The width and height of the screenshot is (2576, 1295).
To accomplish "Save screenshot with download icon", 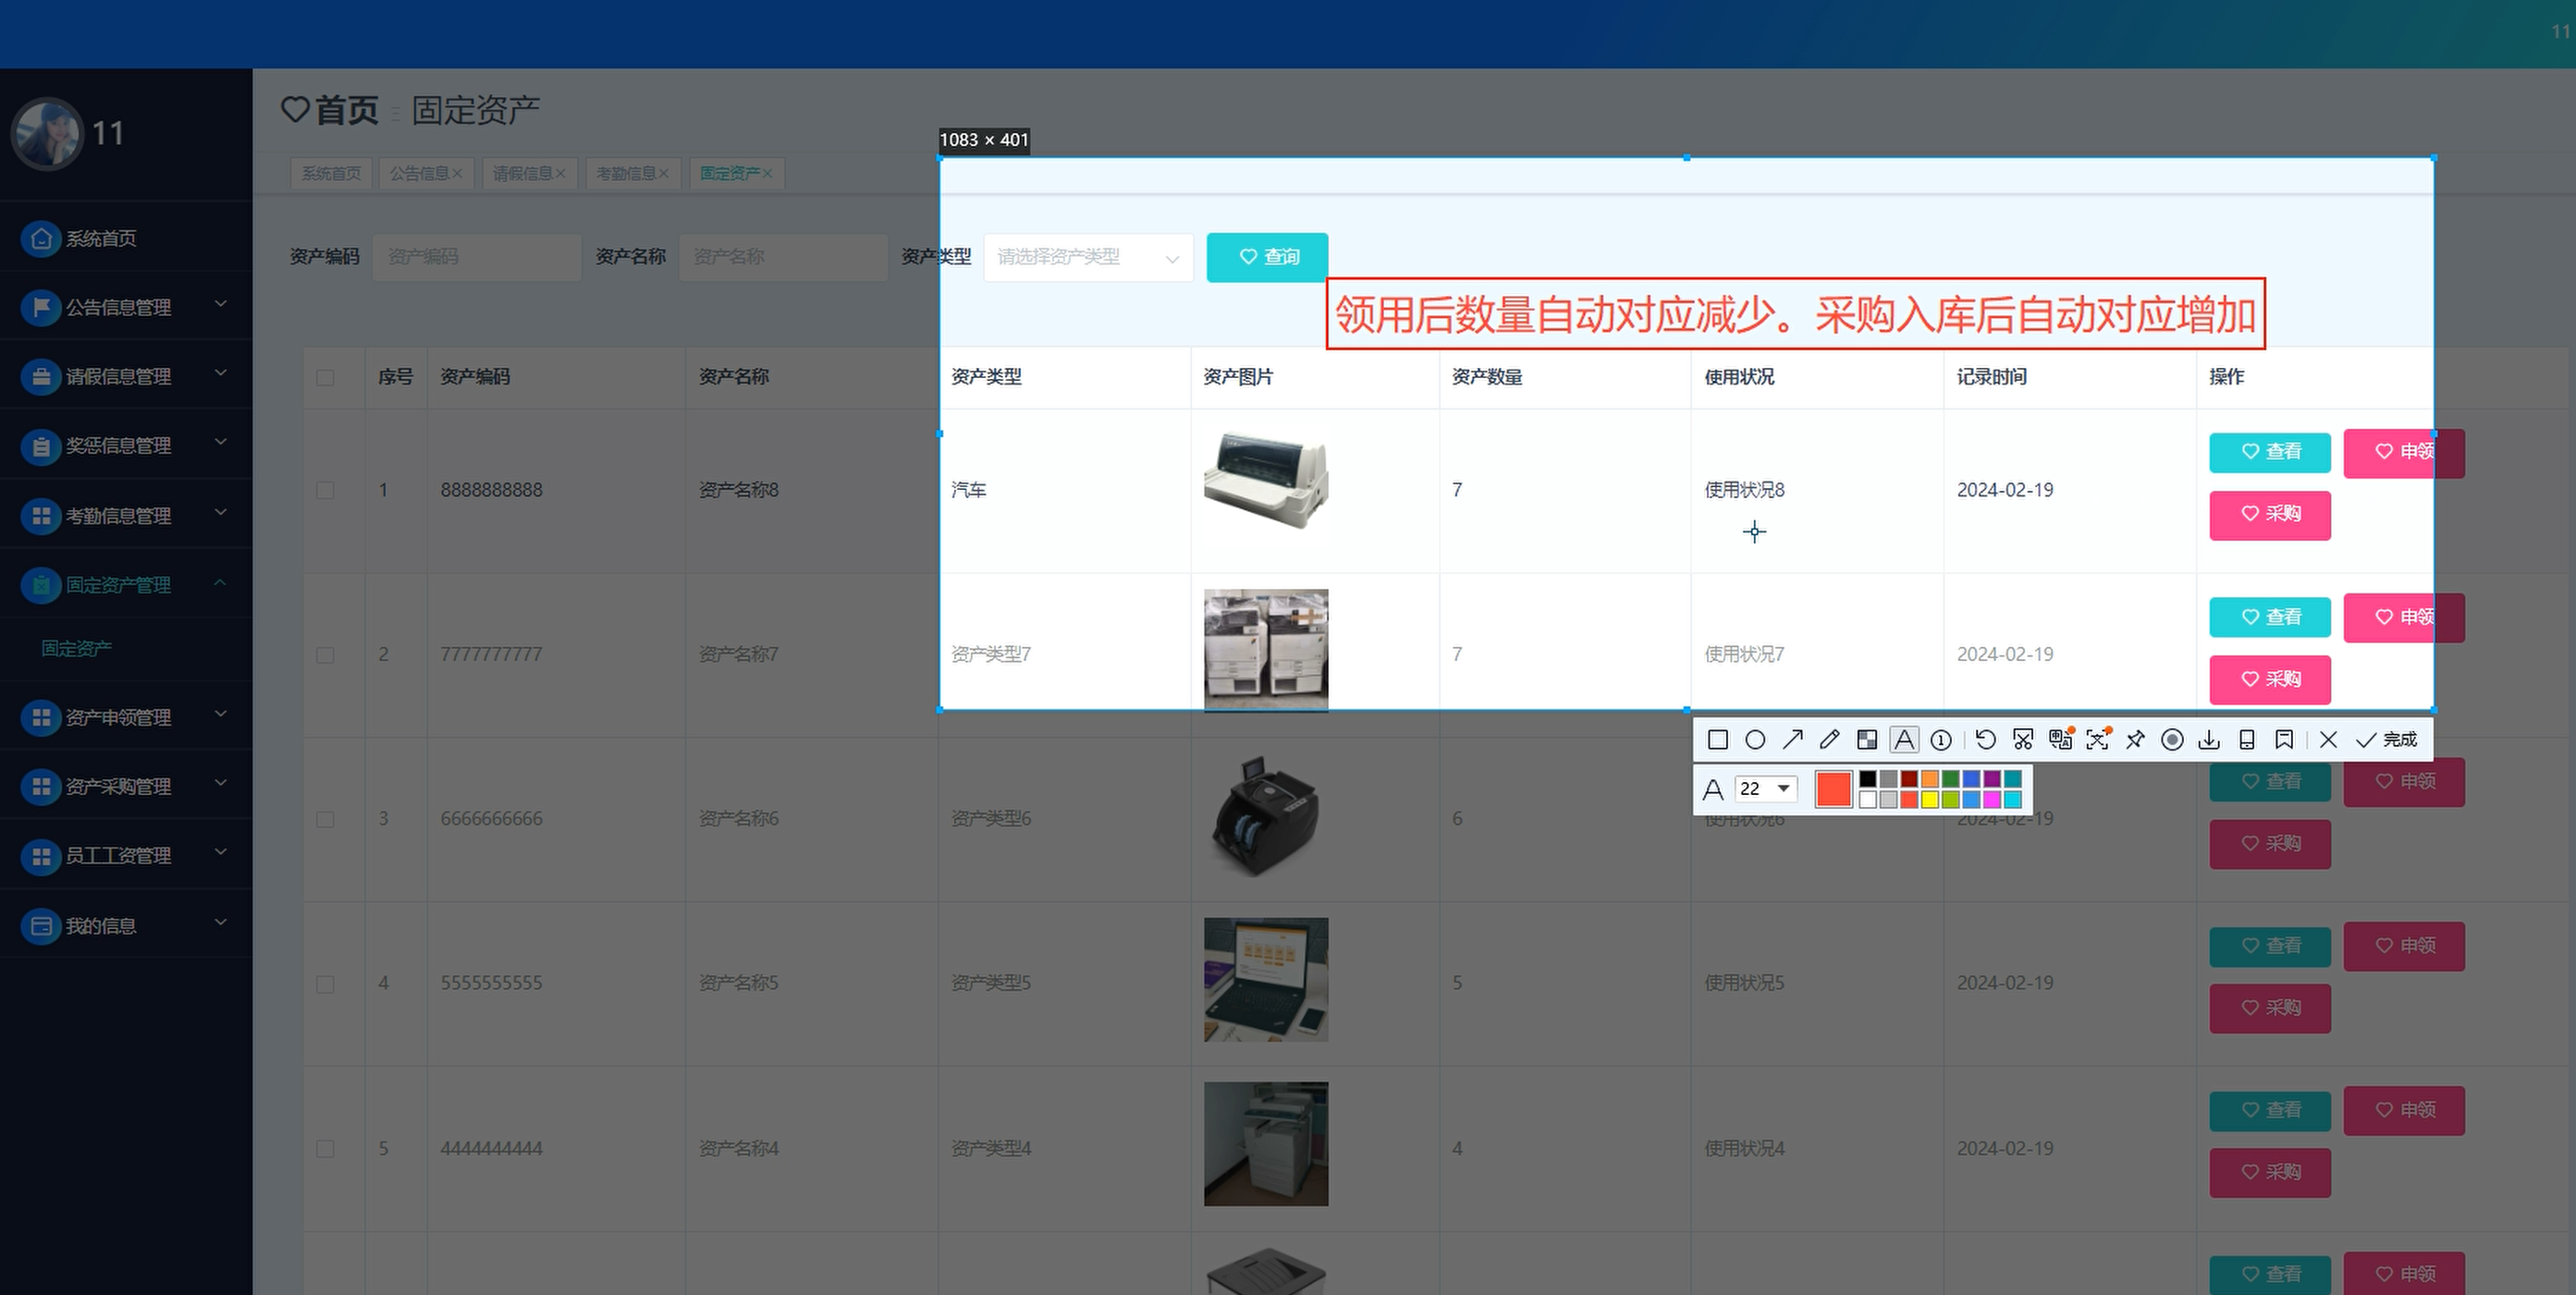I will click(2209, 739).
